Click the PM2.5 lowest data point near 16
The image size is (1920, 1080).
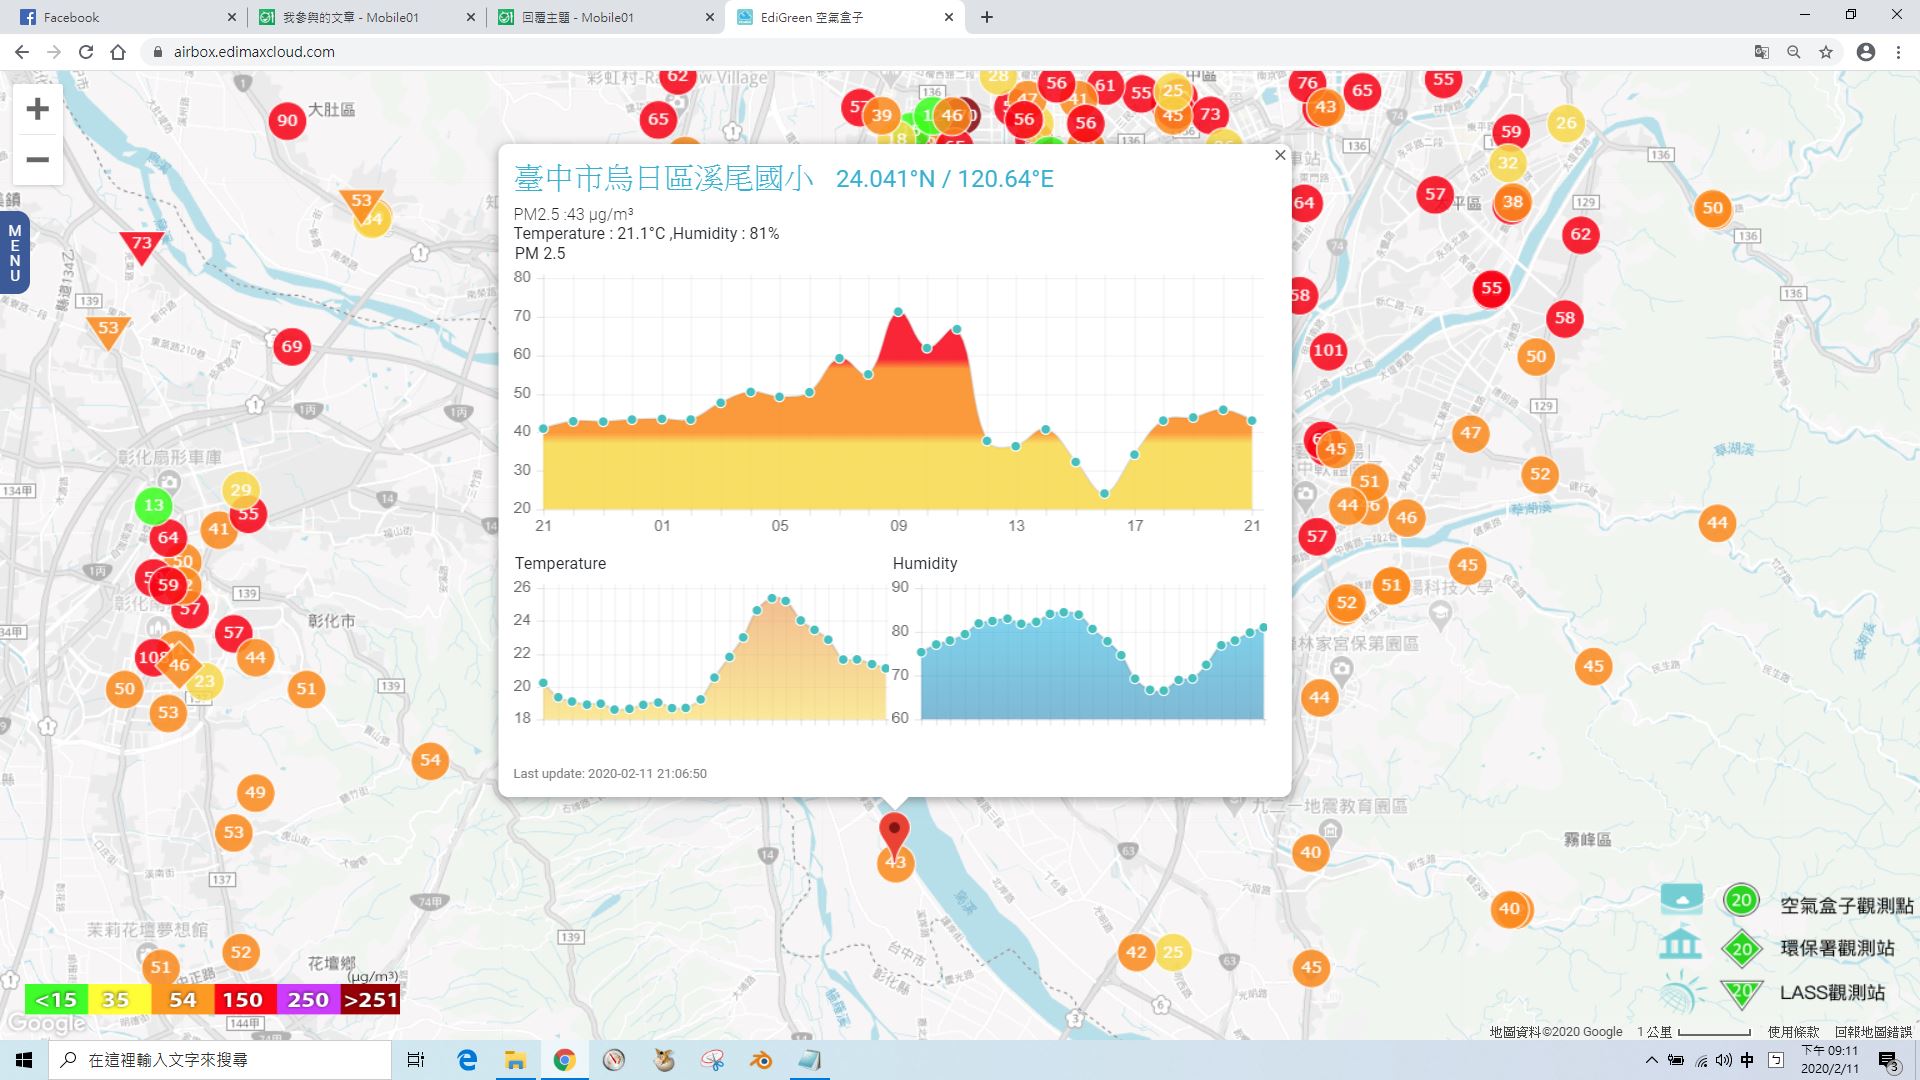pos(1105,494)
